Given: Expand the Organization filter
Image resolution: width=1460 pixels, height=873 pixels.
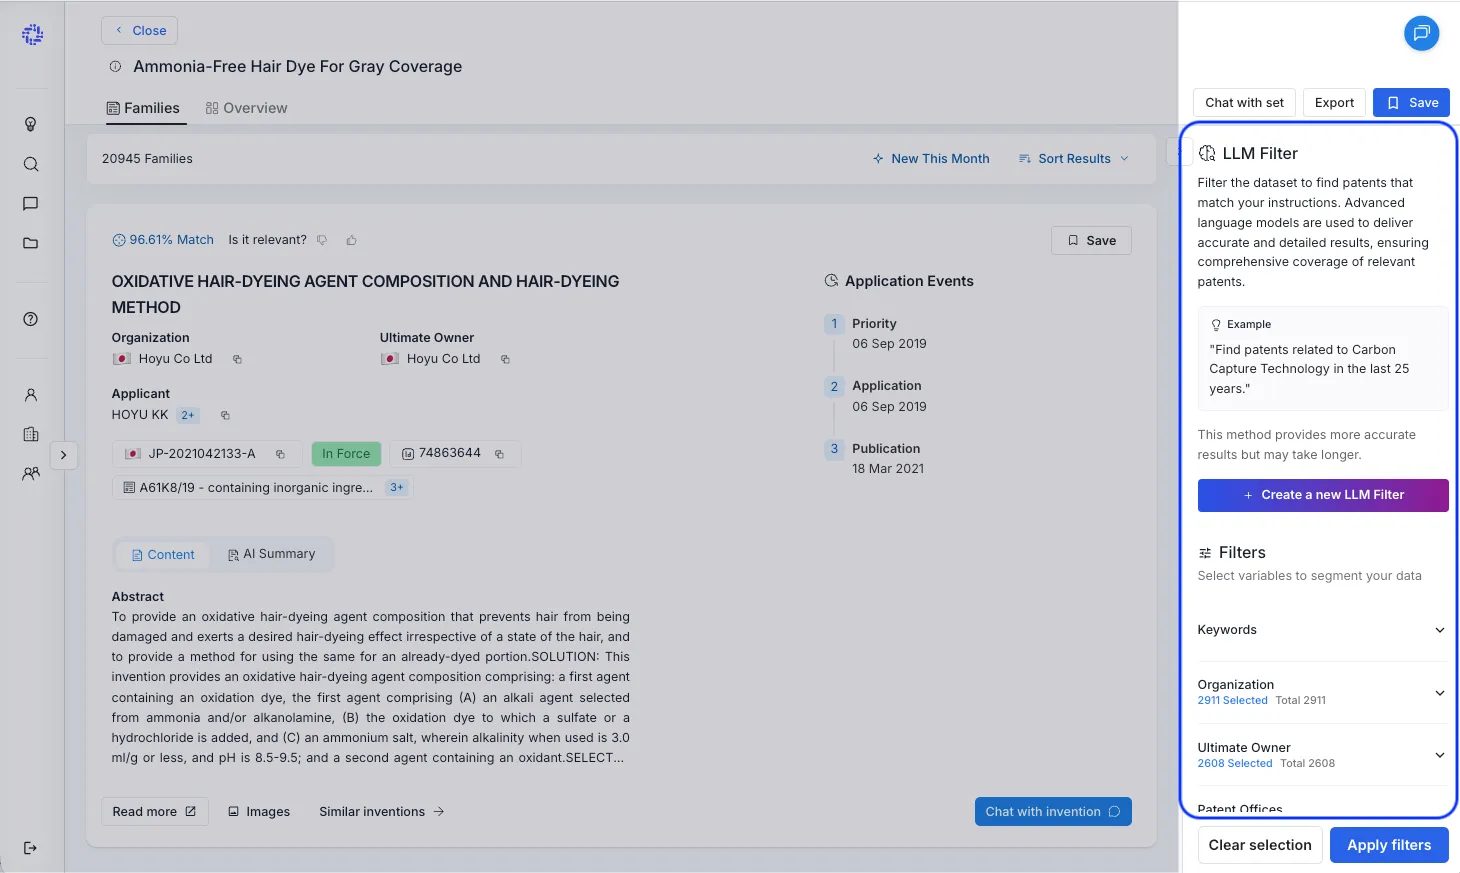Looking at the screenshot, I should click(x=1322, y=692).
